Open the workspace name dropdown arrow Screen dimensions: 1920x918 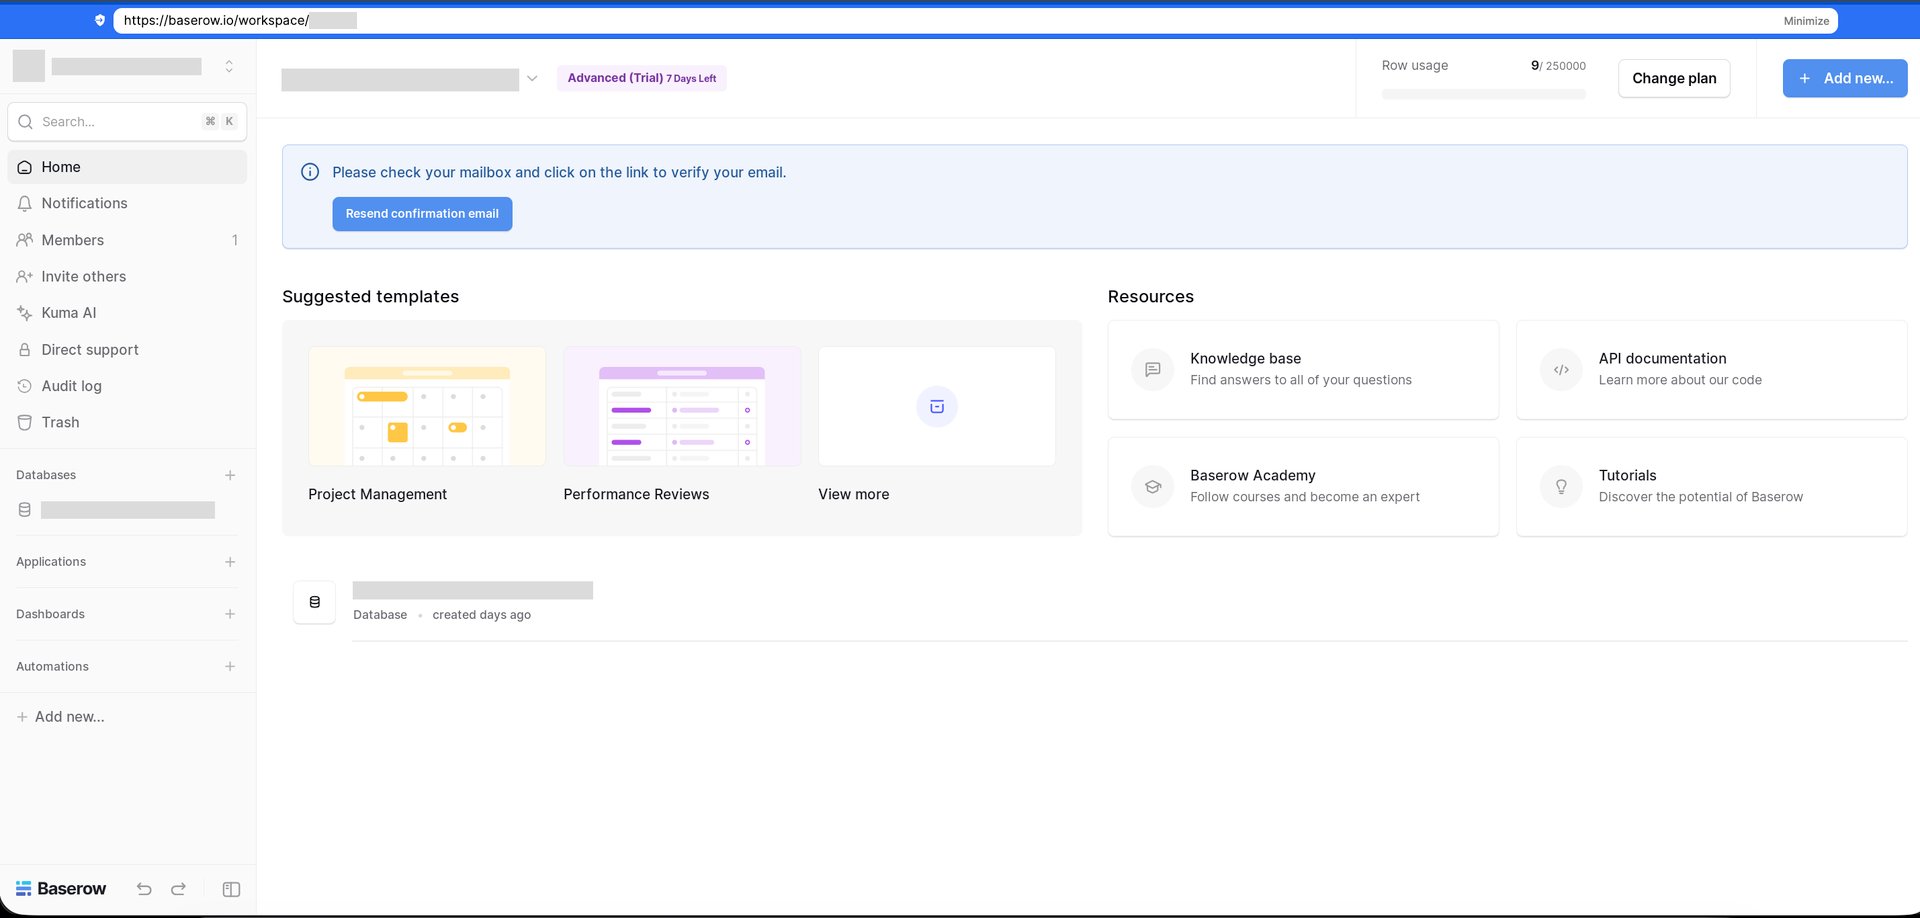(532, 78)
